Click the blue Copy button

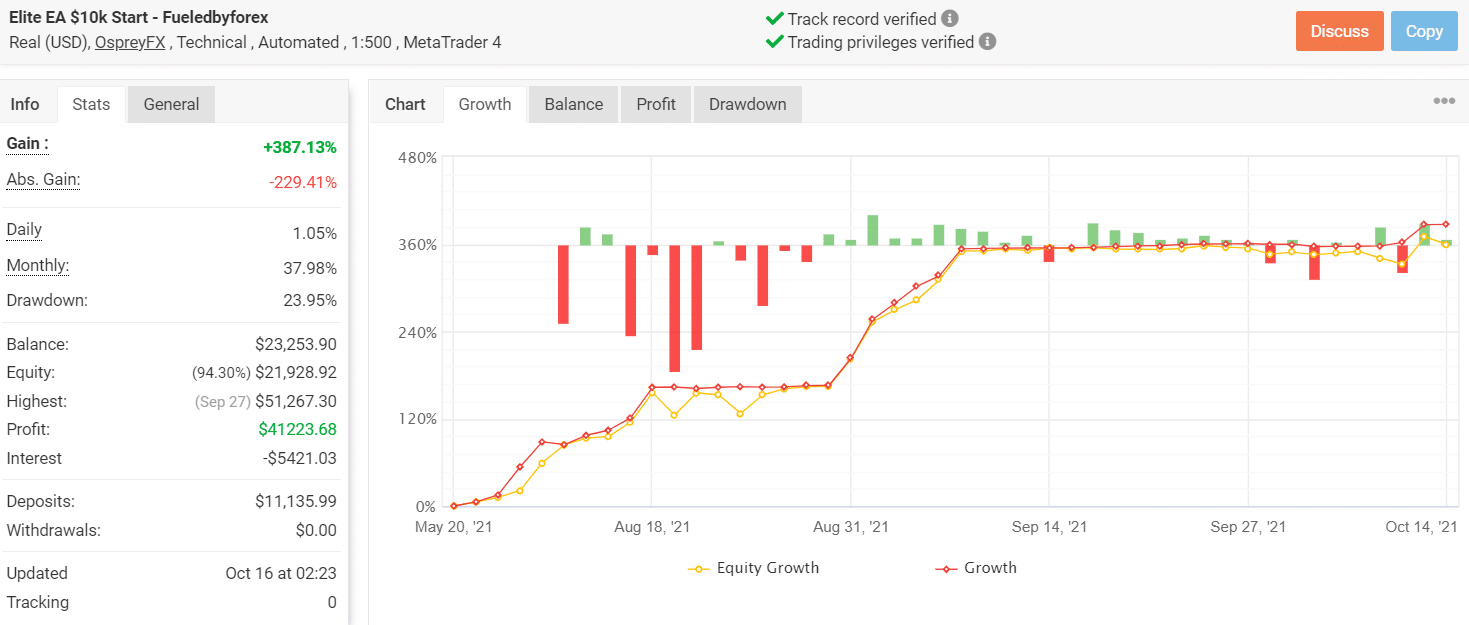tap(1423, 31)
